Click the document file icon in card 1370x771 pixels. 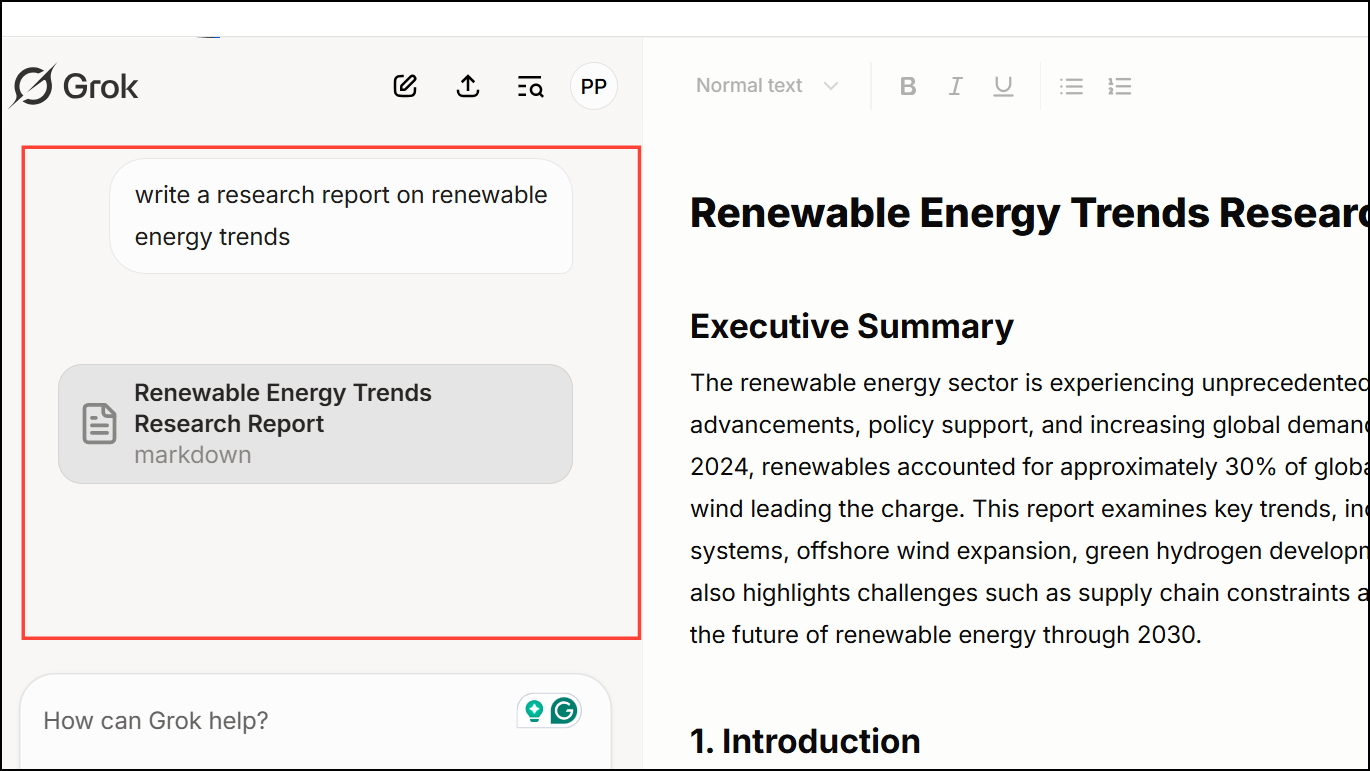click(x=99, y=424)
